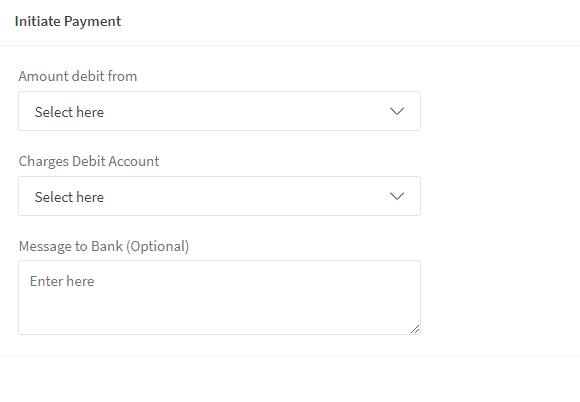Image resolution: width=580 pixels, height=402 pixels.
Task: Click the word 'Optional' in message label
Action: click(158, 246)
